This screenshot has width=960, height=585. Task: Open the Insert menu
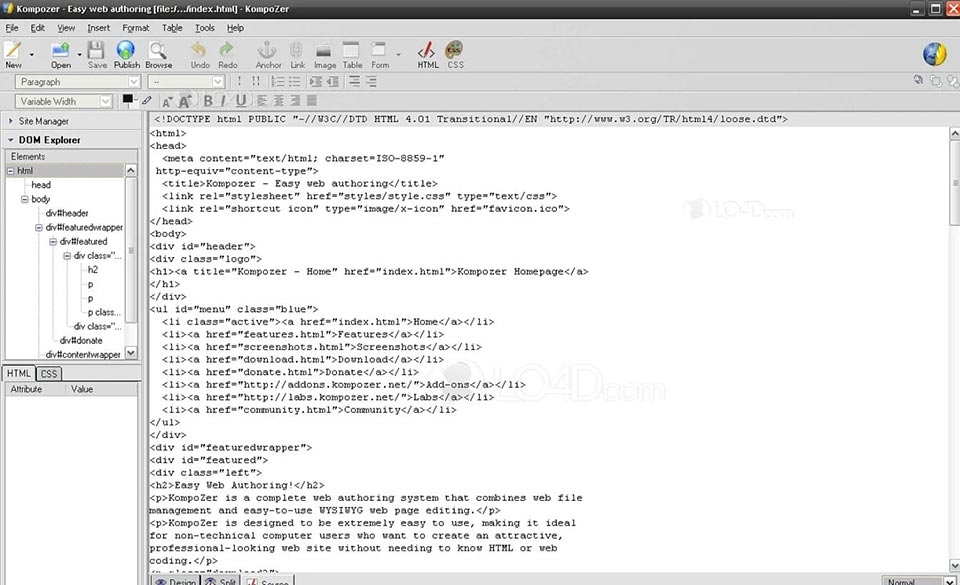coord(99,28)
